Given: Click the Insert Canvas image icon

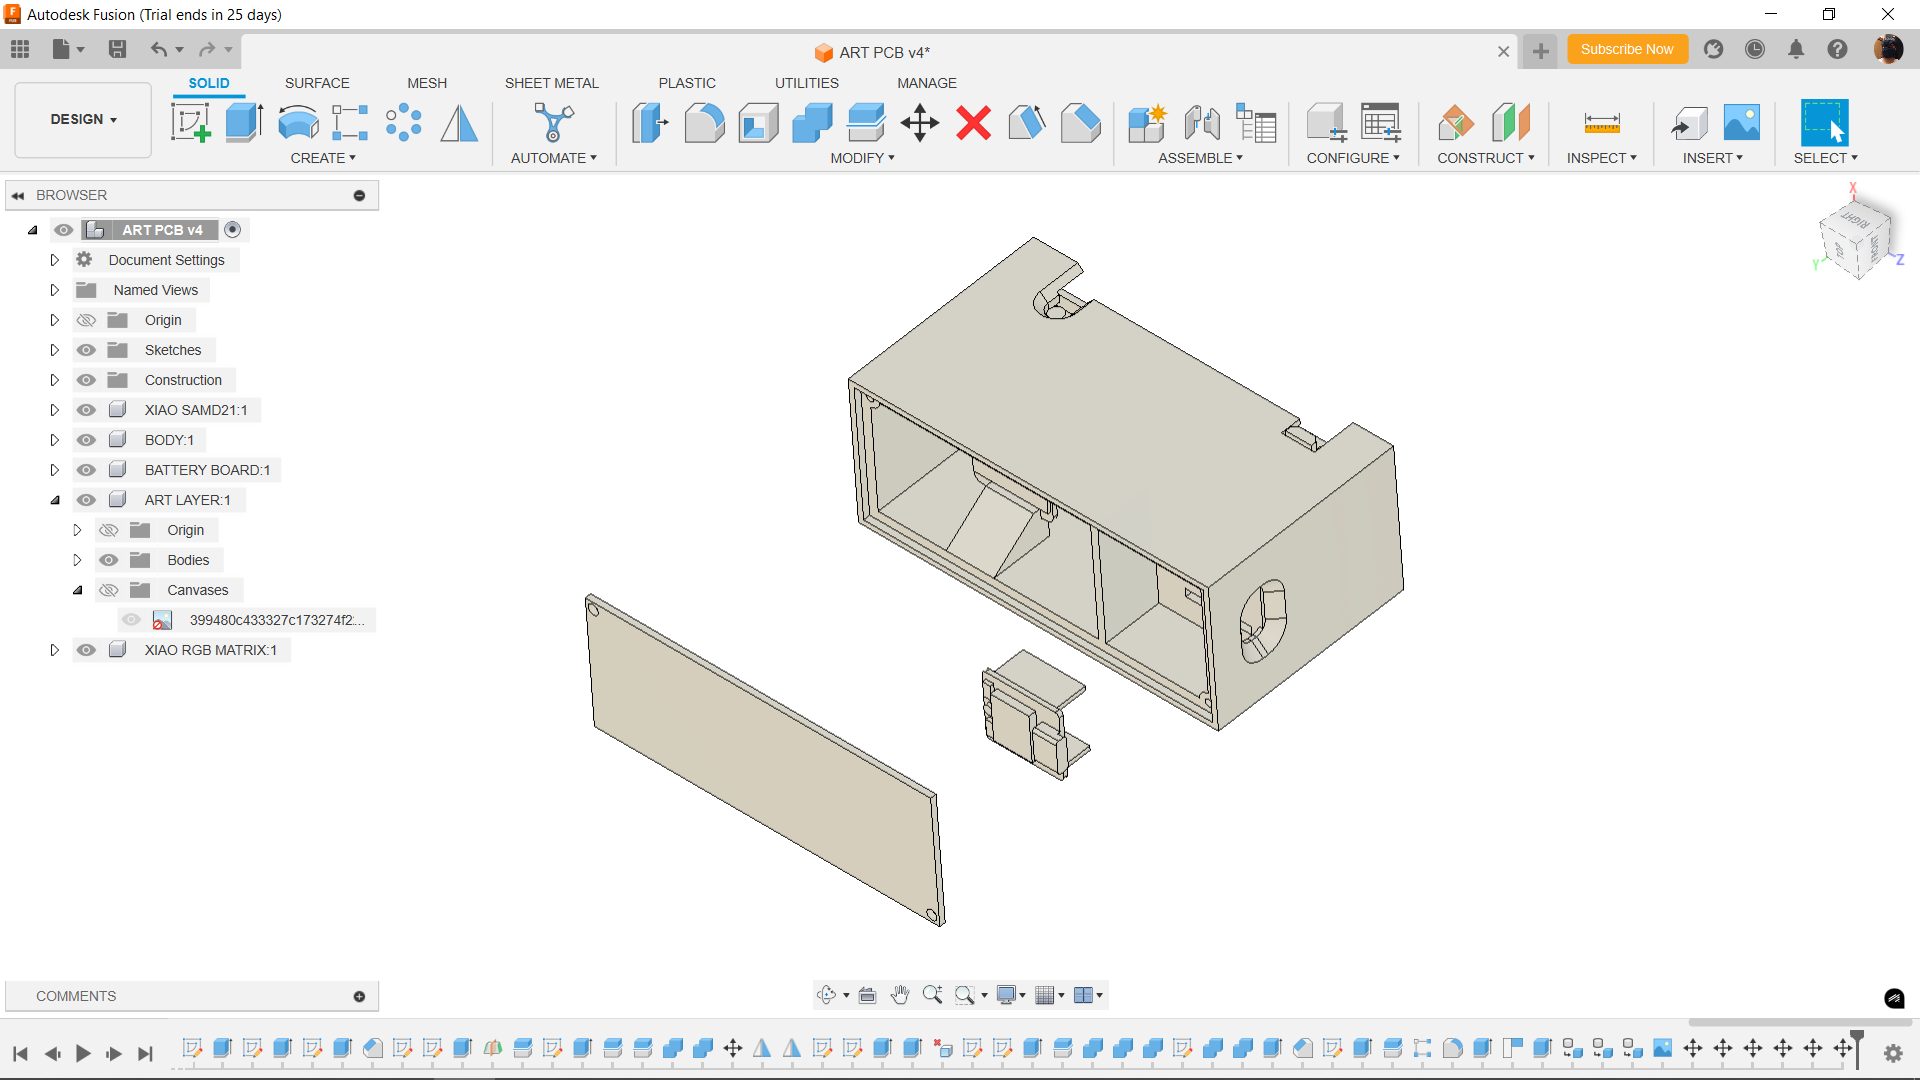Looking at the screenshot, I should point(1742,123).
